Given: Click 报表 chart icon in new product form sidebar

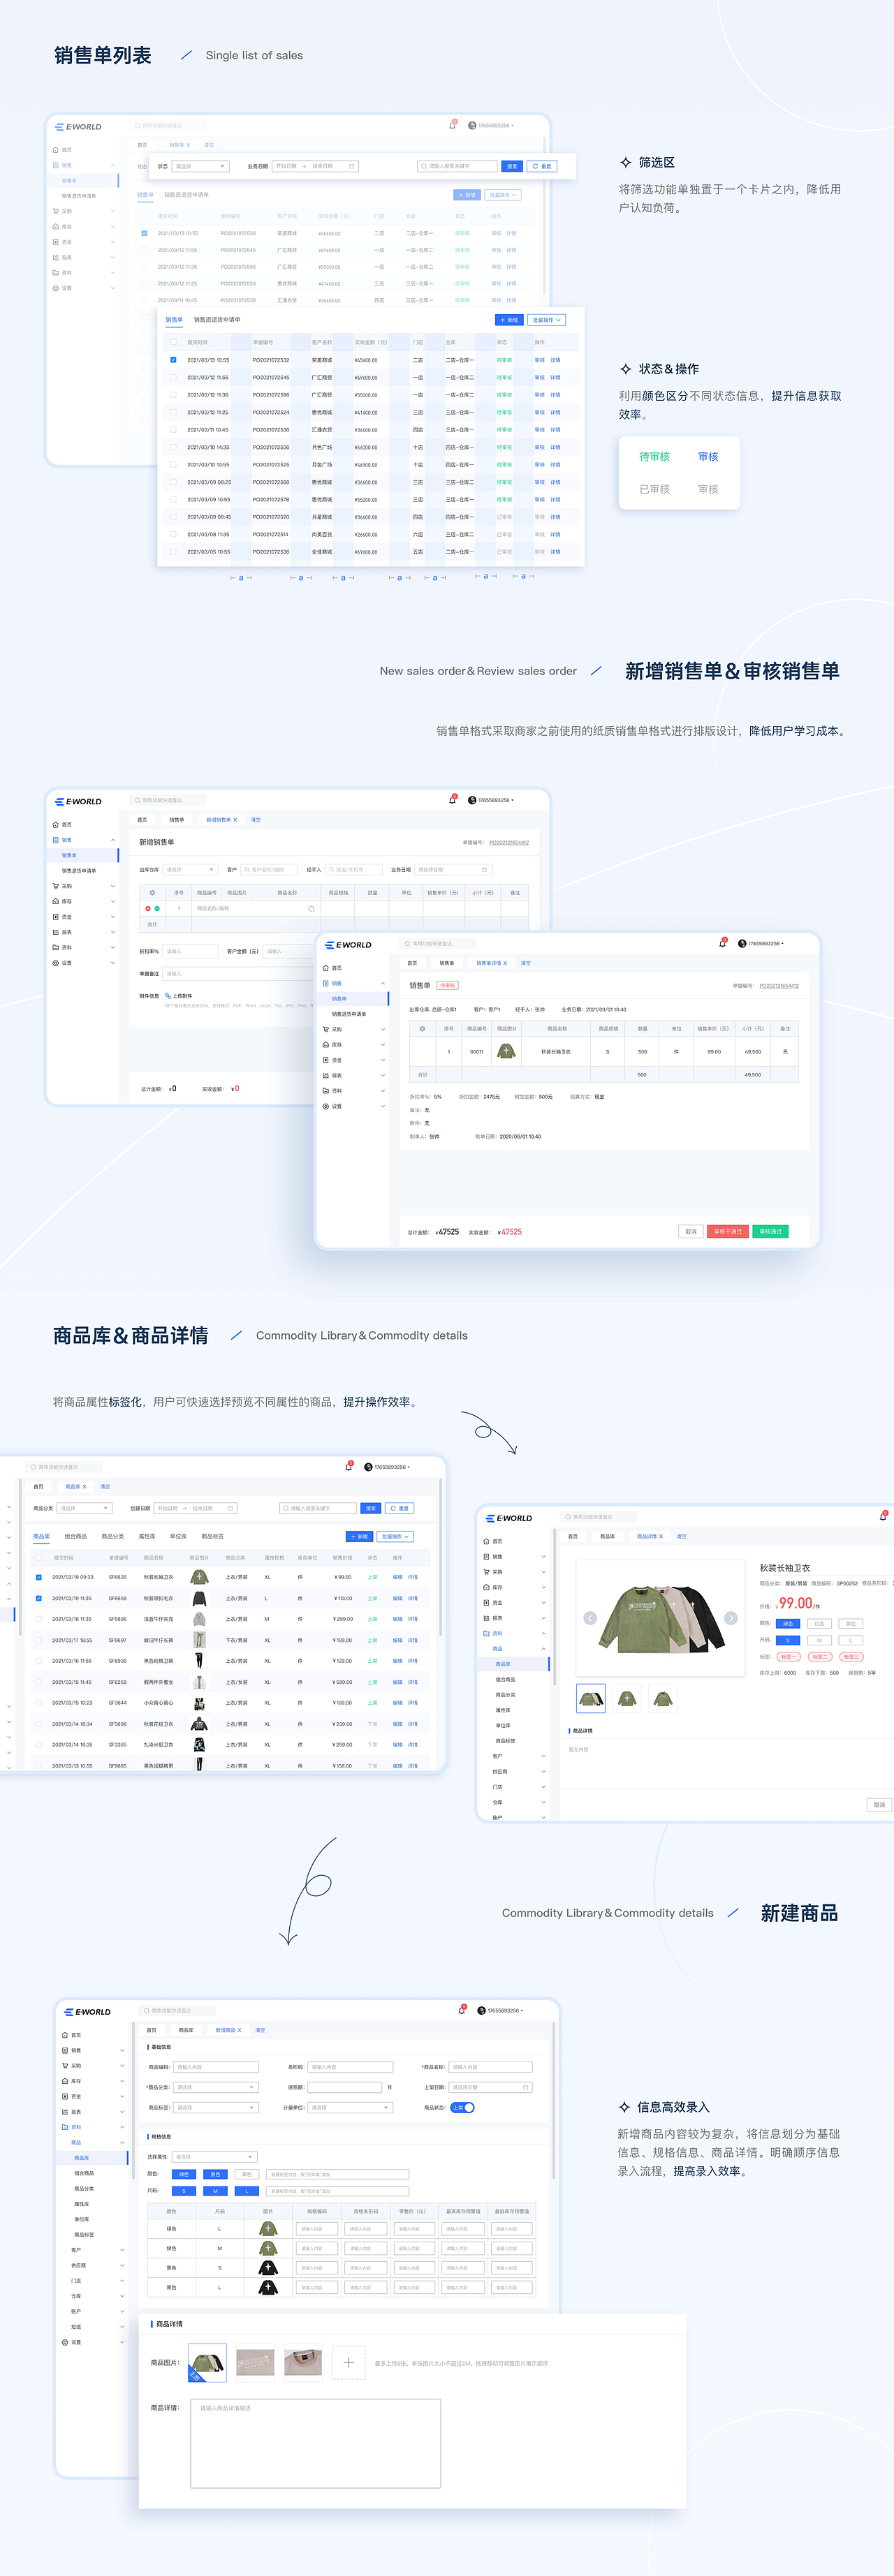Looking at the screenshot, I should 65,2112.
